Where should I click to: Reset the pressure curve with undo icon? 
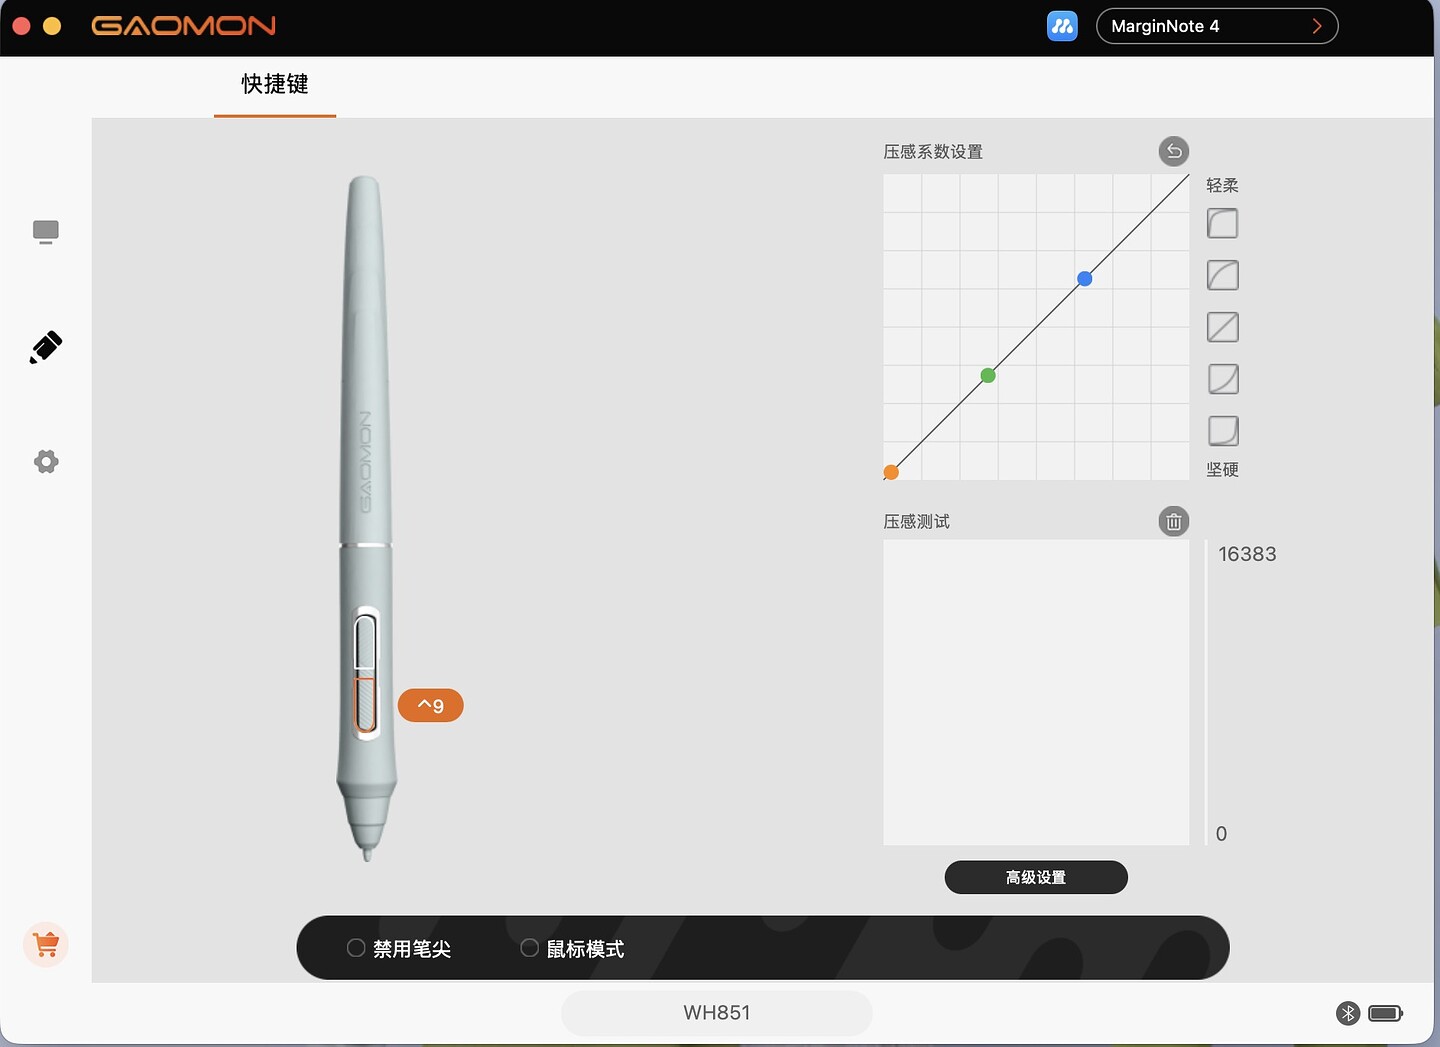click(x=1174, y=151)
